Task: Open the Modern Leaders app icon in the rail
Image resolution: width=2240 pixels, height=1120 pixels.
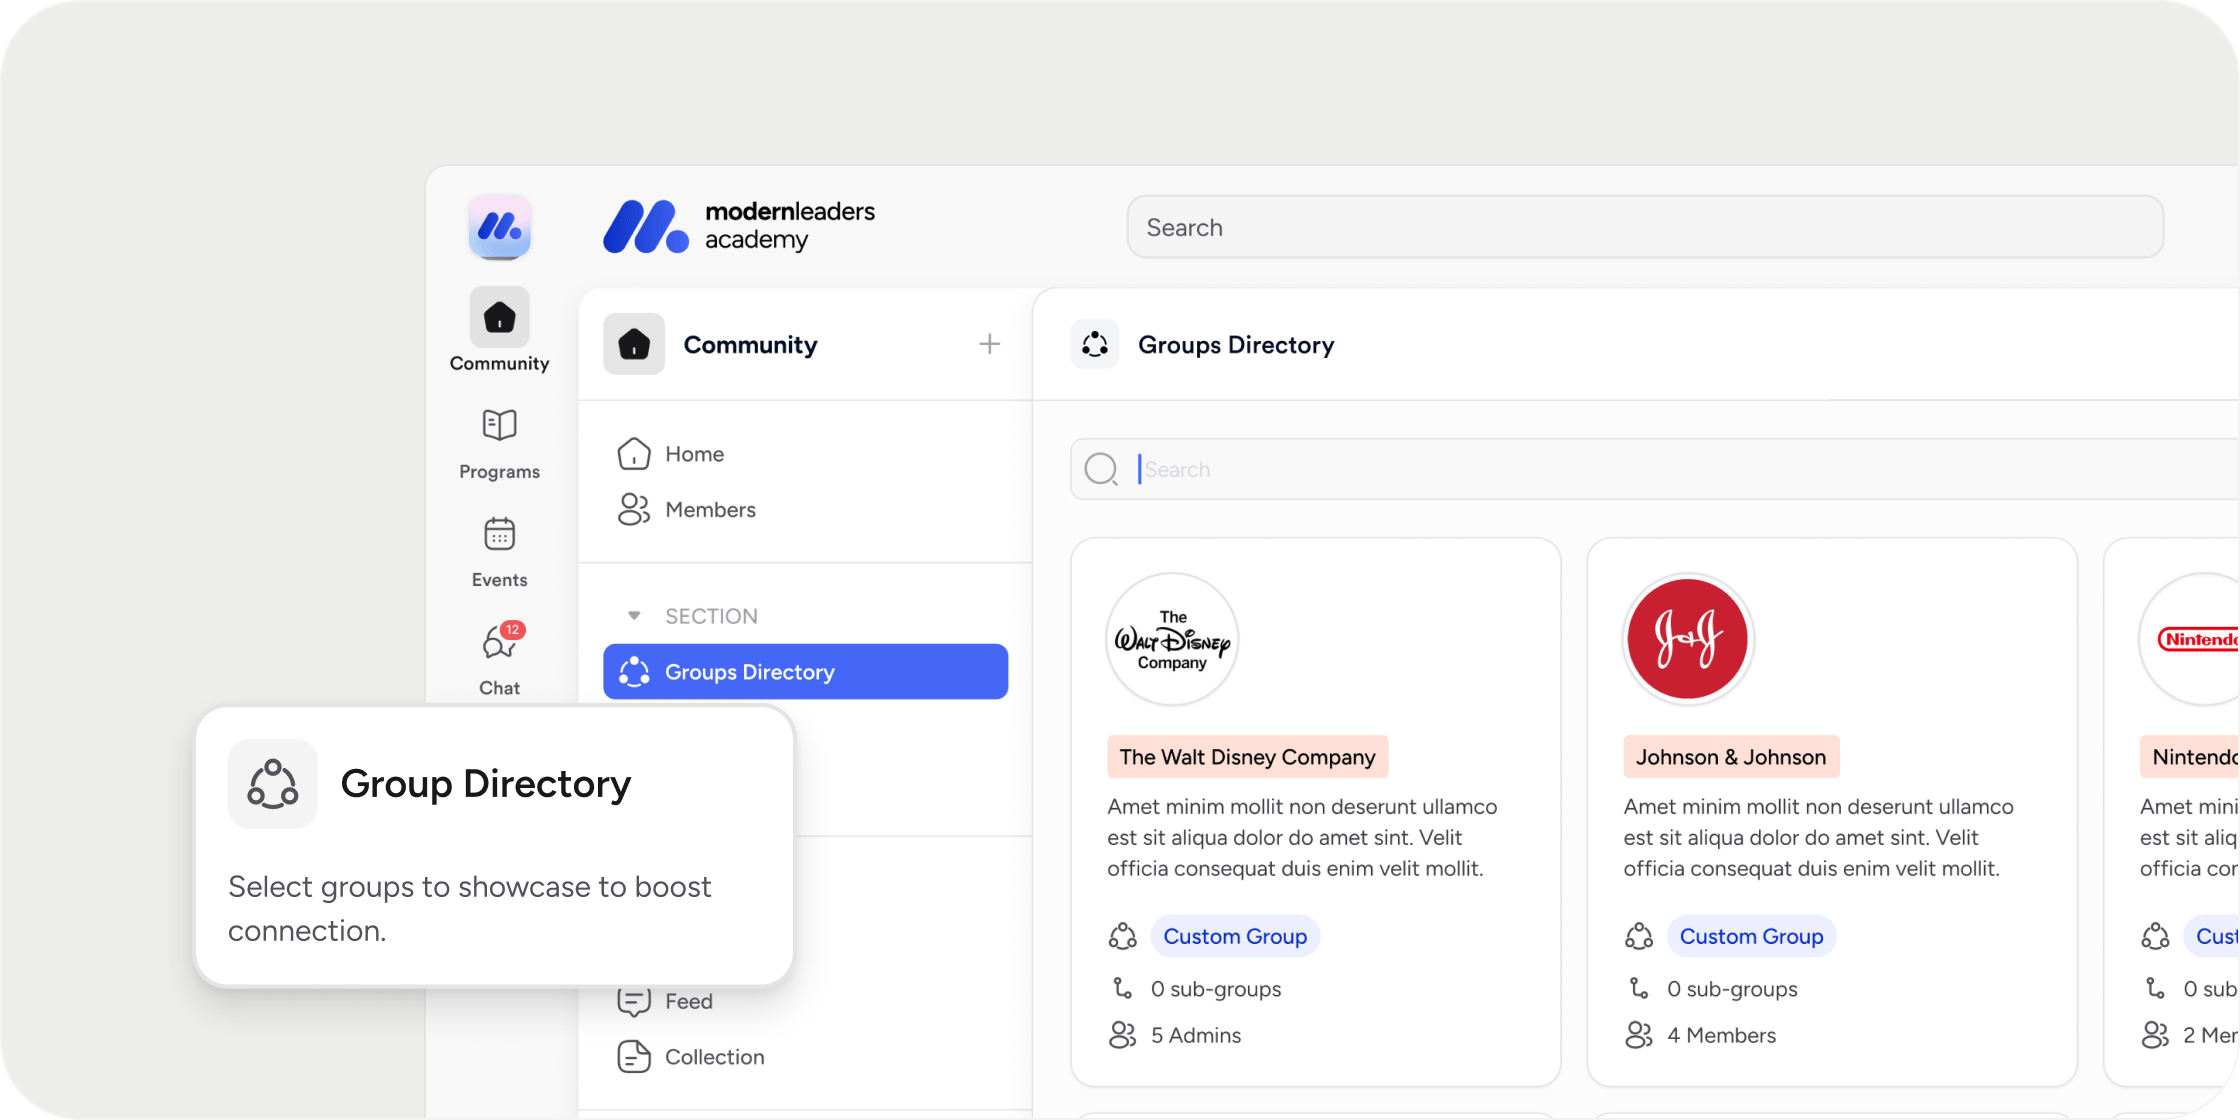Action: [x=499, y=228]
